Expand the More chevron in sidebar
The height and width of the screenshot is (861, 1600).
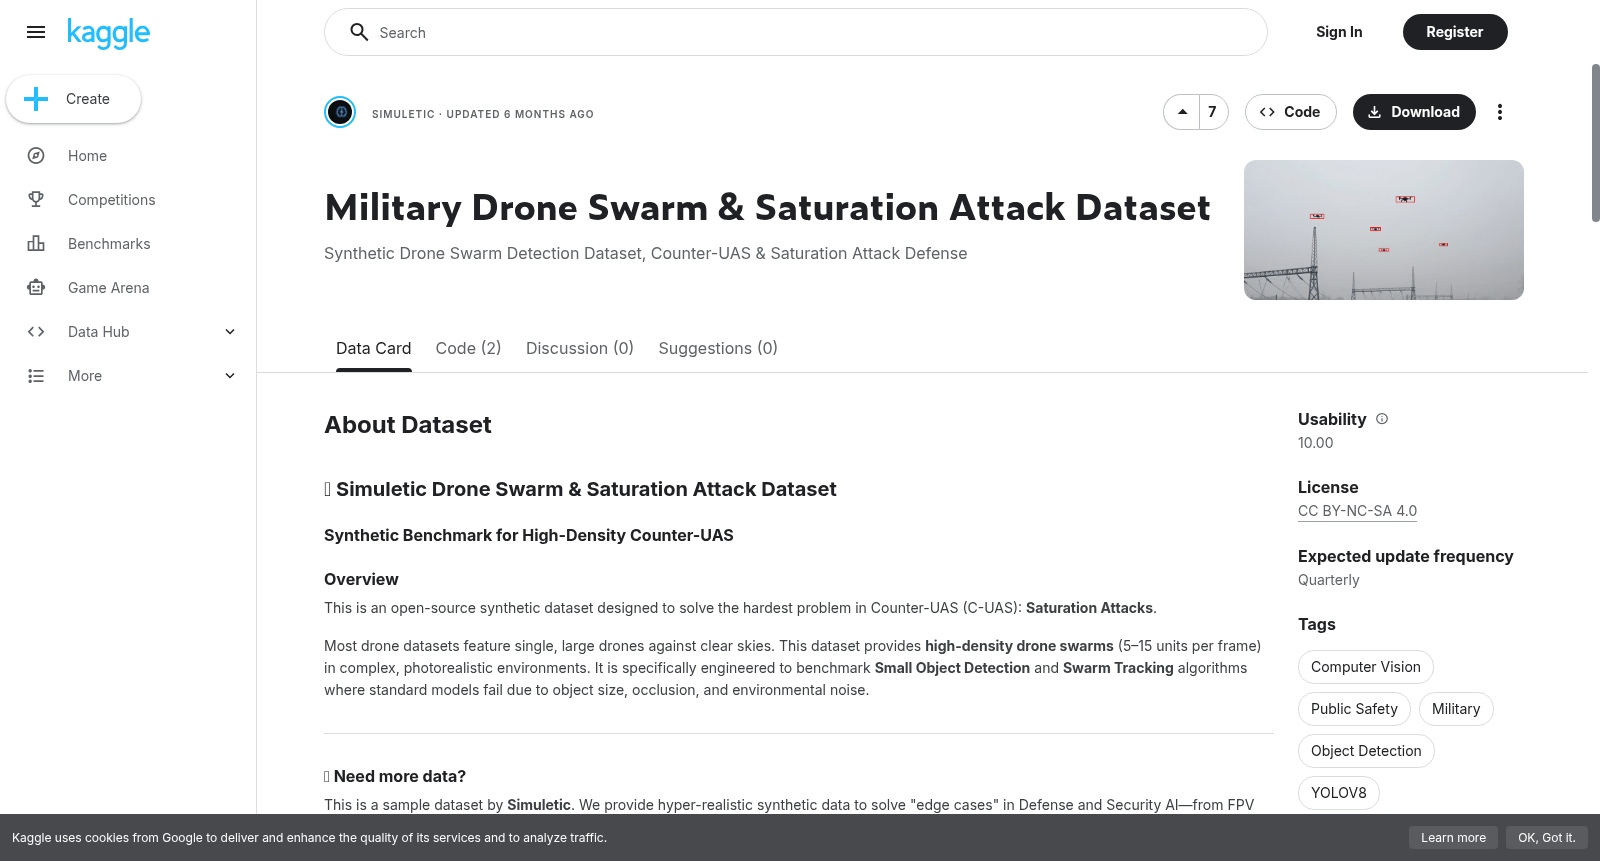coord(230,376)
